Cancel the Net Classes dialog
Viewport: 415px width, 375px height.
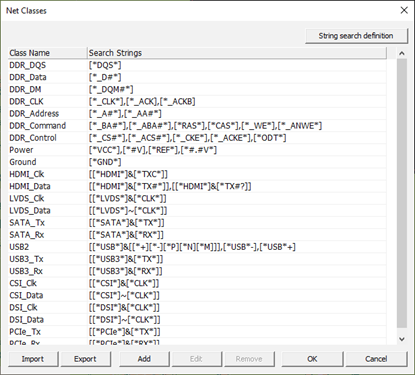[376, 359]
